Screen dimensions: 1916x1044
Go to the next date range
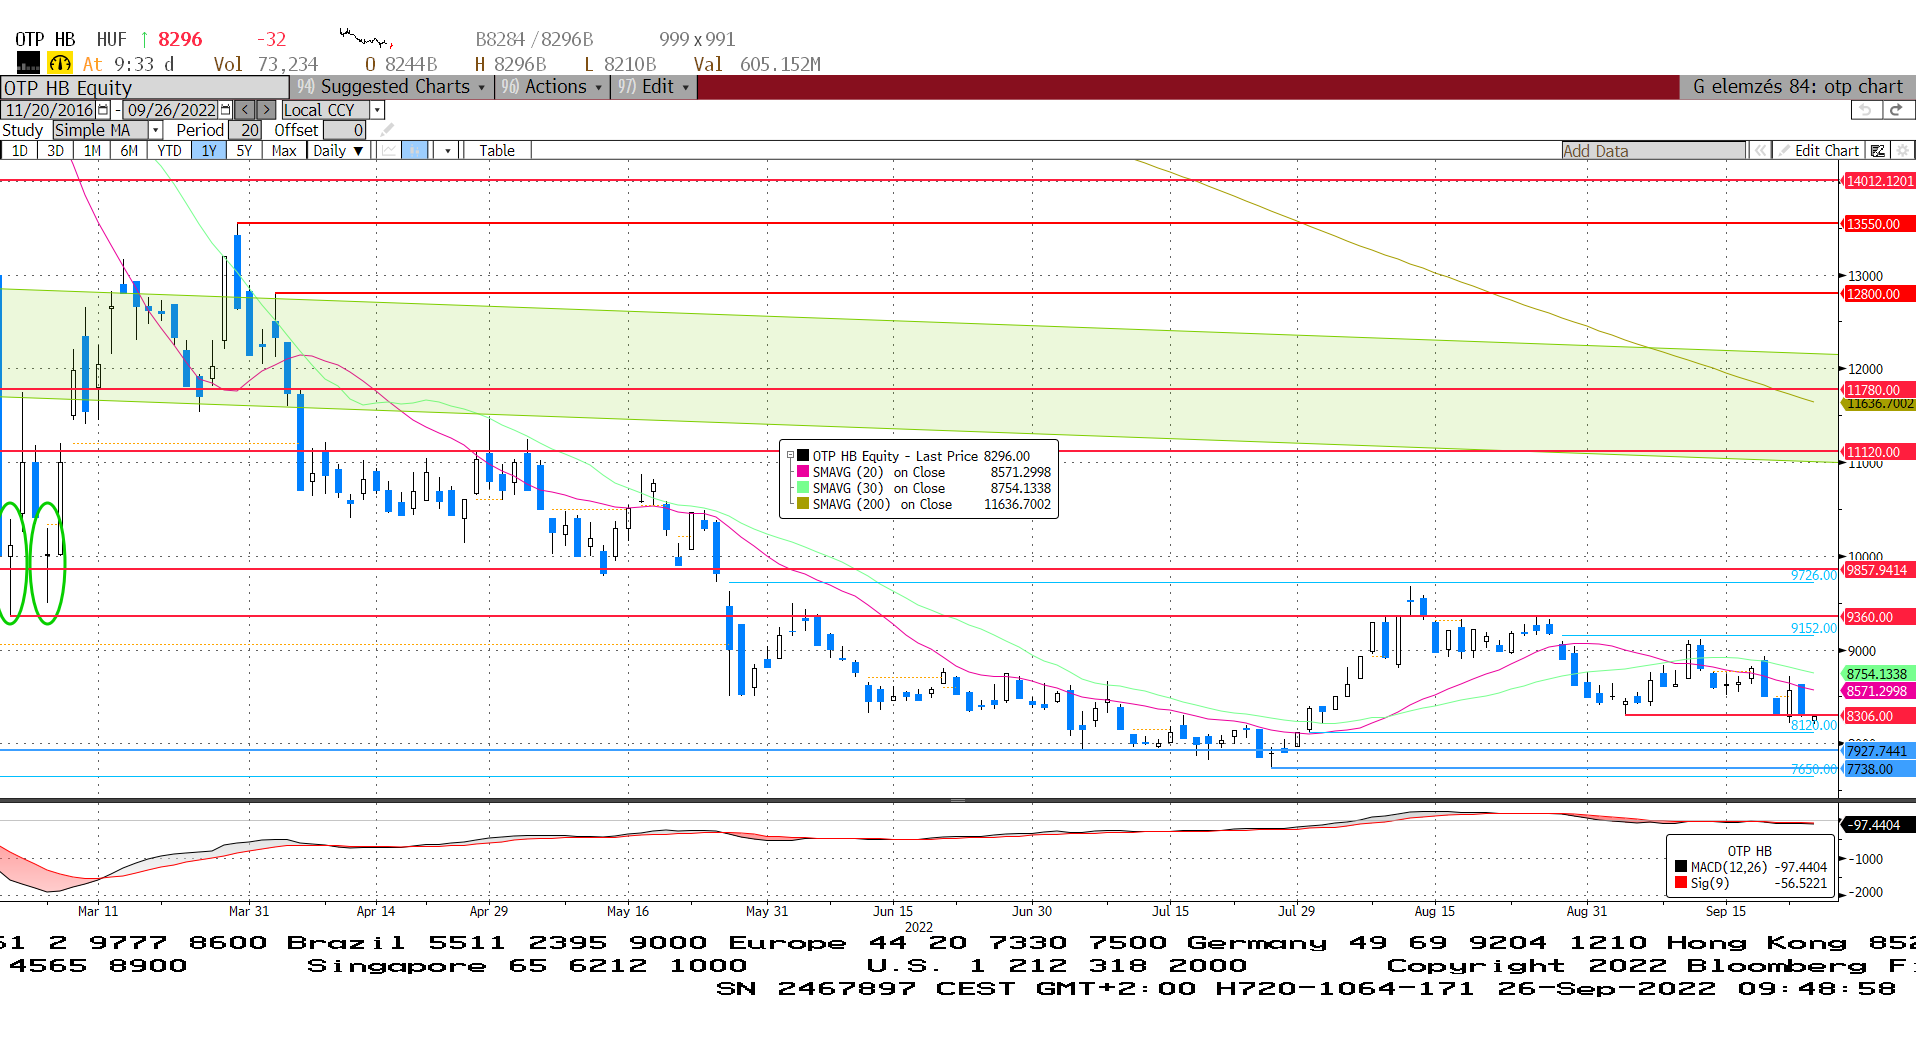tap(266, 110)
